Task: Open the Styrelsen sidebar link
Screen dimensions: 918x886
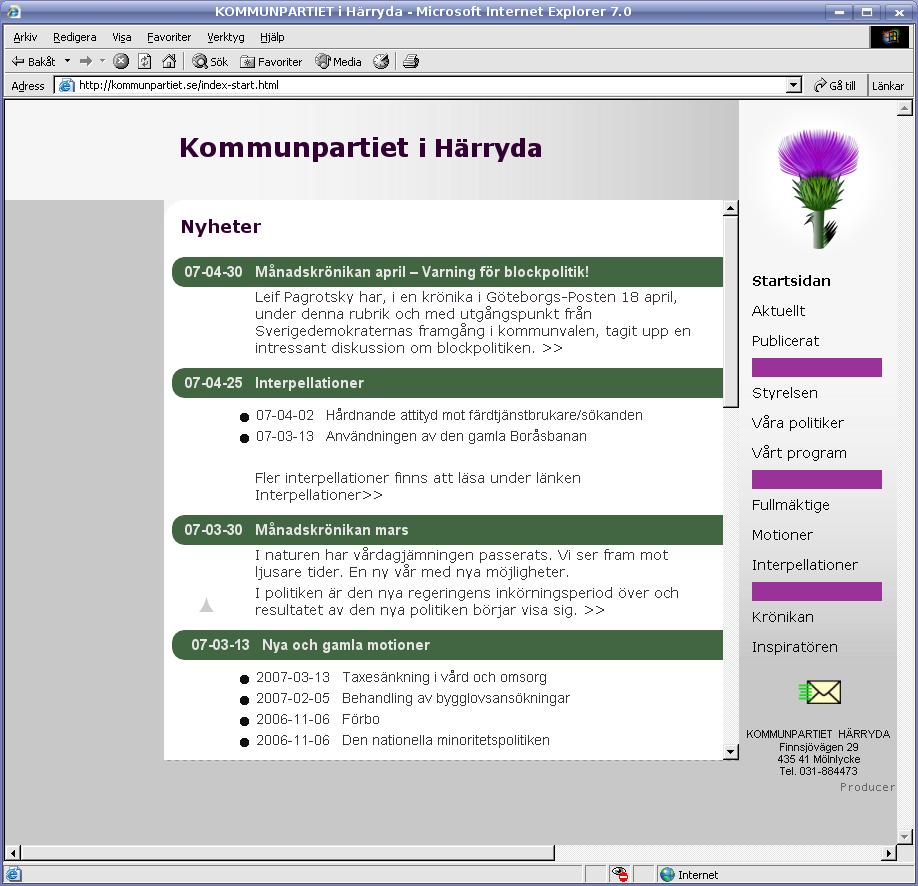Action: pyautogui.click(x=785, y=393)
